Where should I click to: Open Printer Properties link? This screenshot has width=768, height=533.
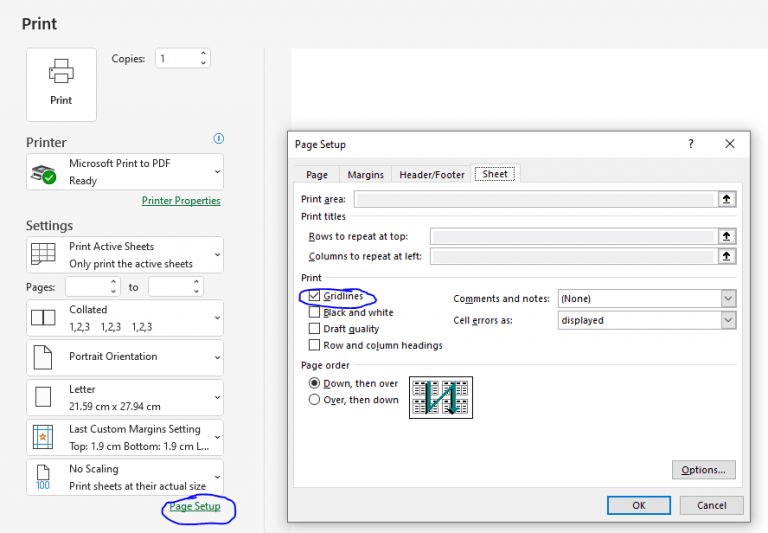click(181, 200)
